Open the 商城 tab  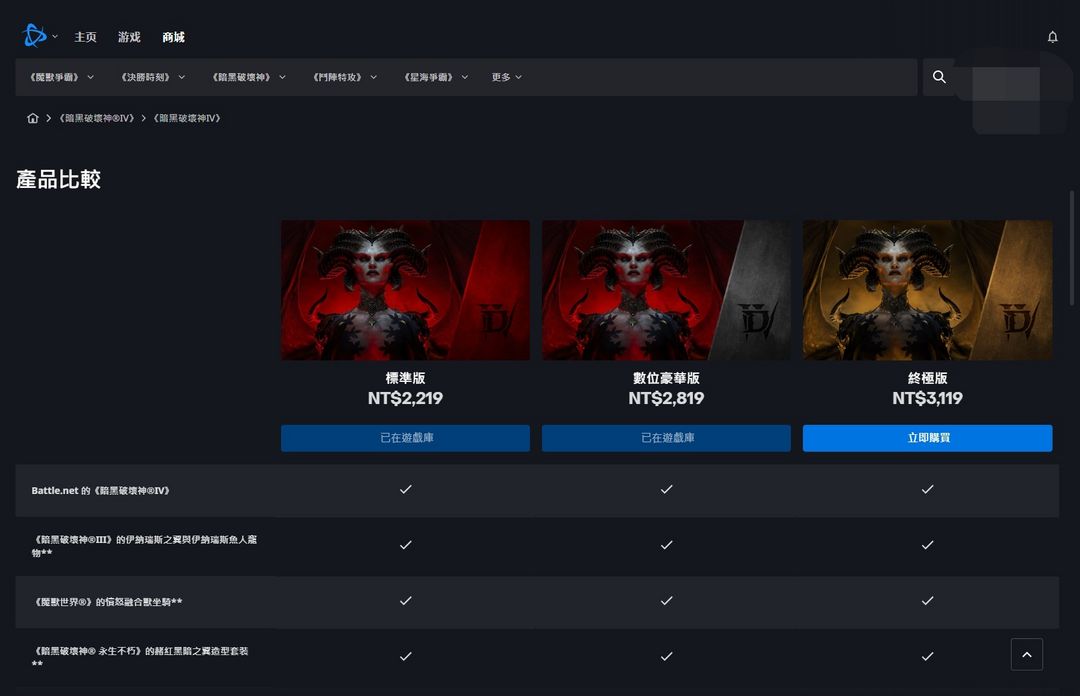pyautogui.click(x=173, y=37)
